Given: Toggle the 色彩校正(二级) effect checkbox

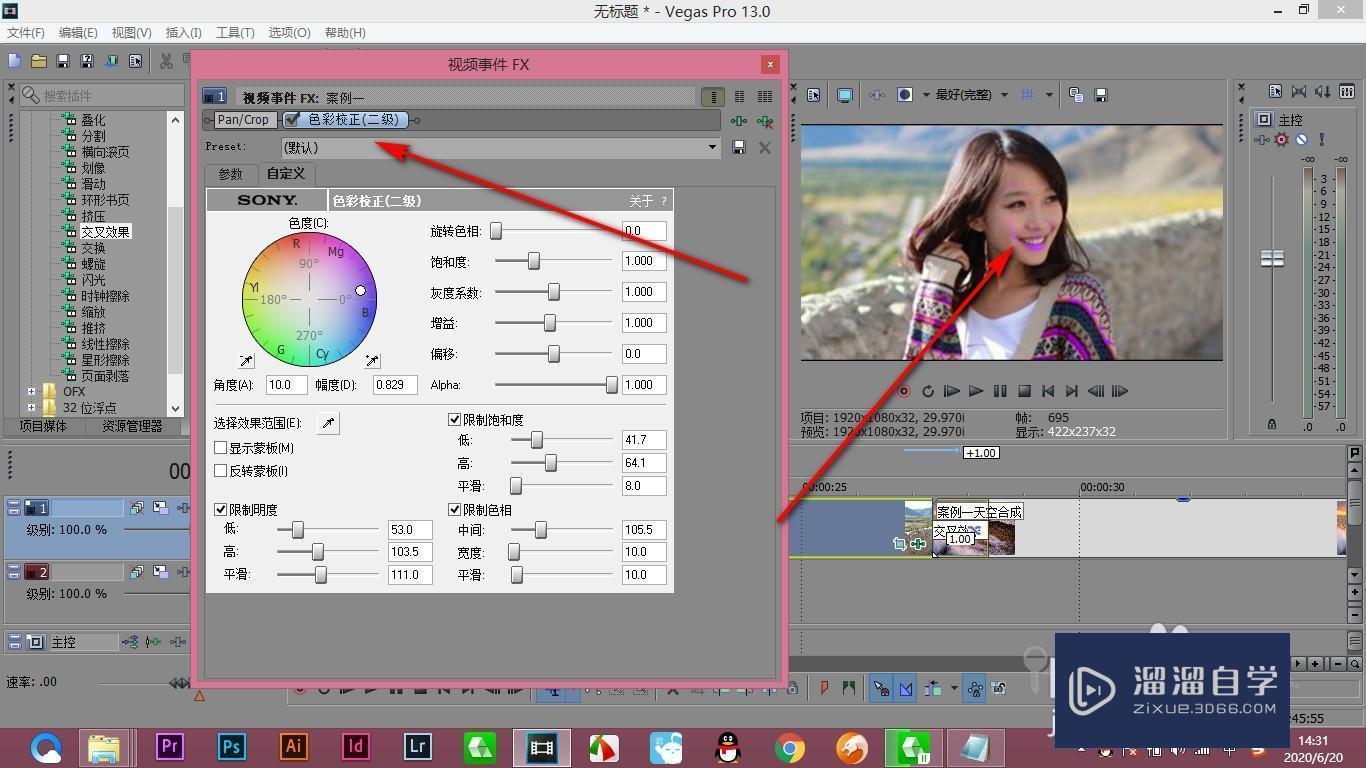Looking at the screenshot, I should (293, 120).
